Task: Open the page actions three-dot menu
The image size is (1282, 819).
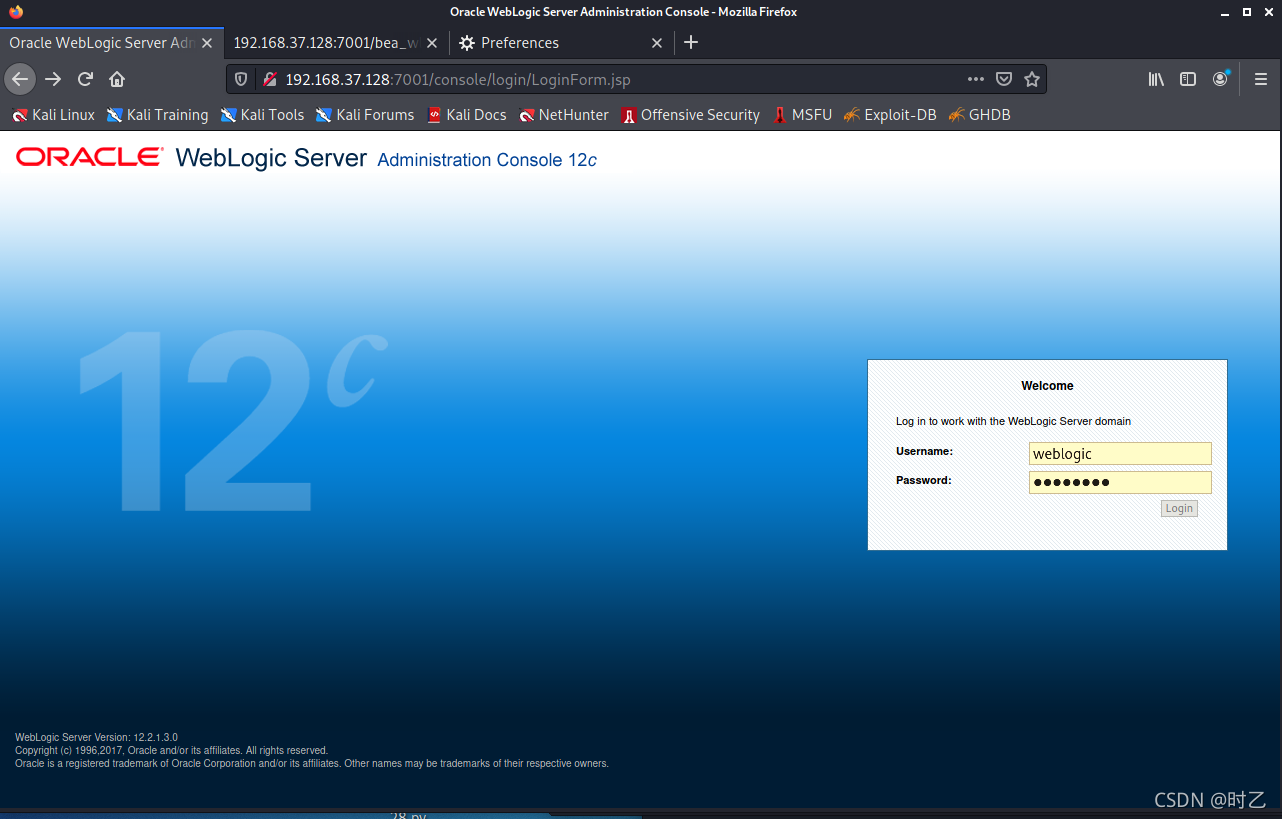Action: coord(976,79)
